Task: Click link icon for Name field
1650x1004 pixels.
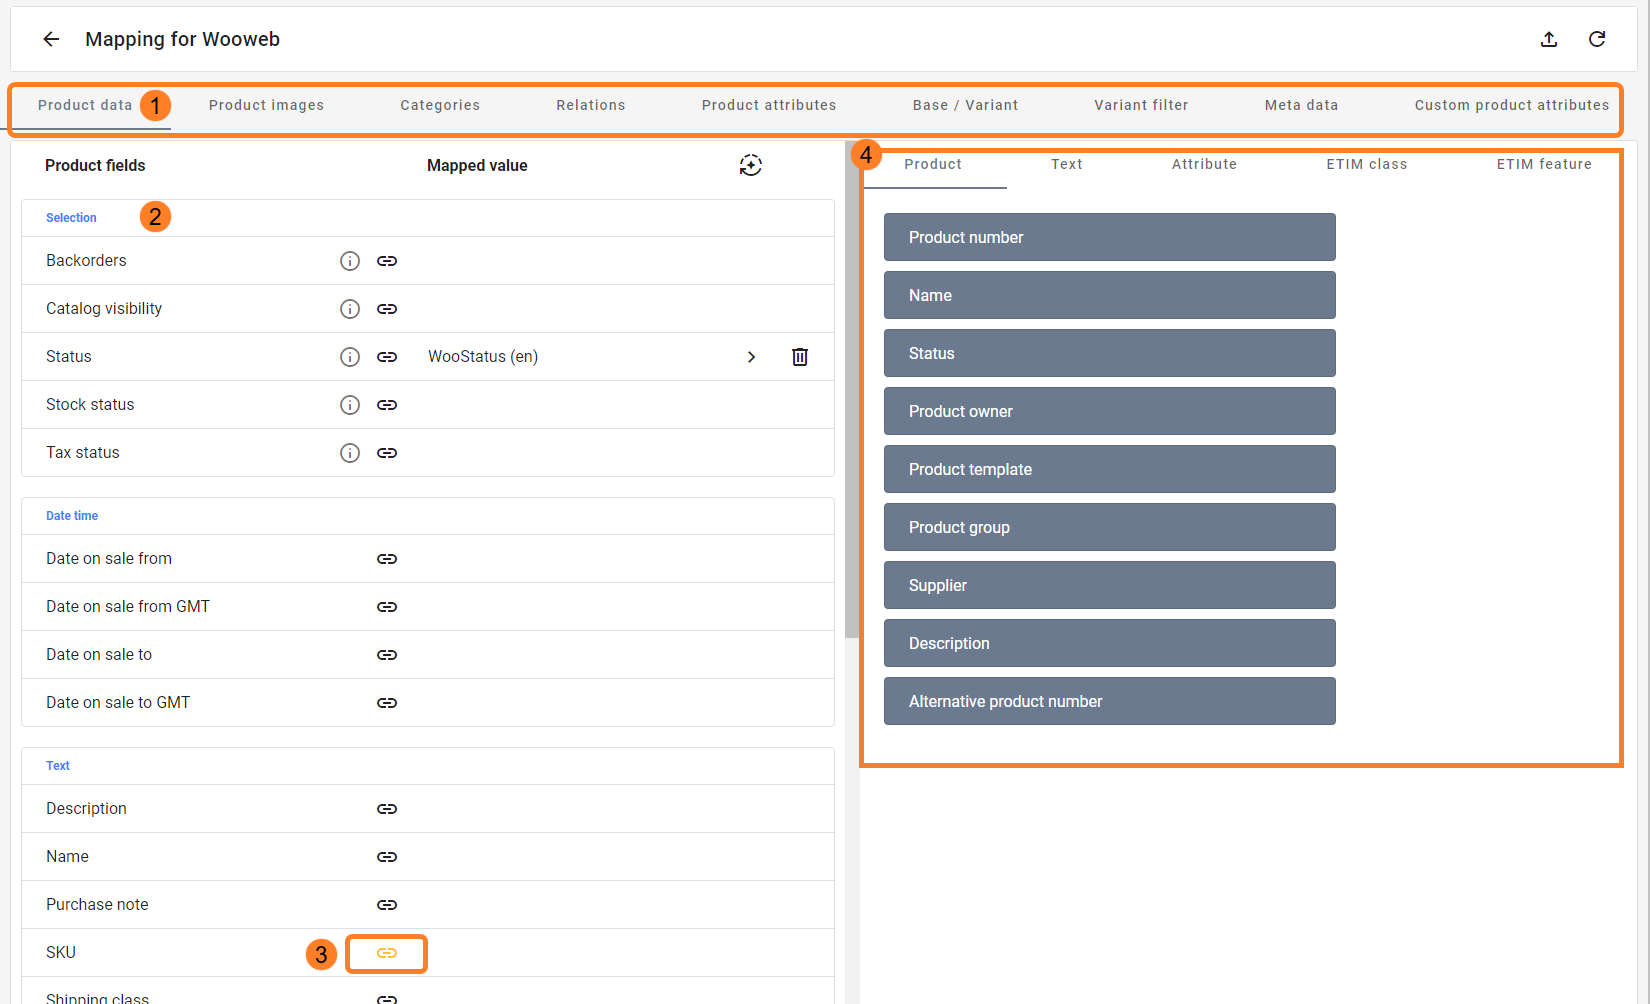Action: [387, 857]
